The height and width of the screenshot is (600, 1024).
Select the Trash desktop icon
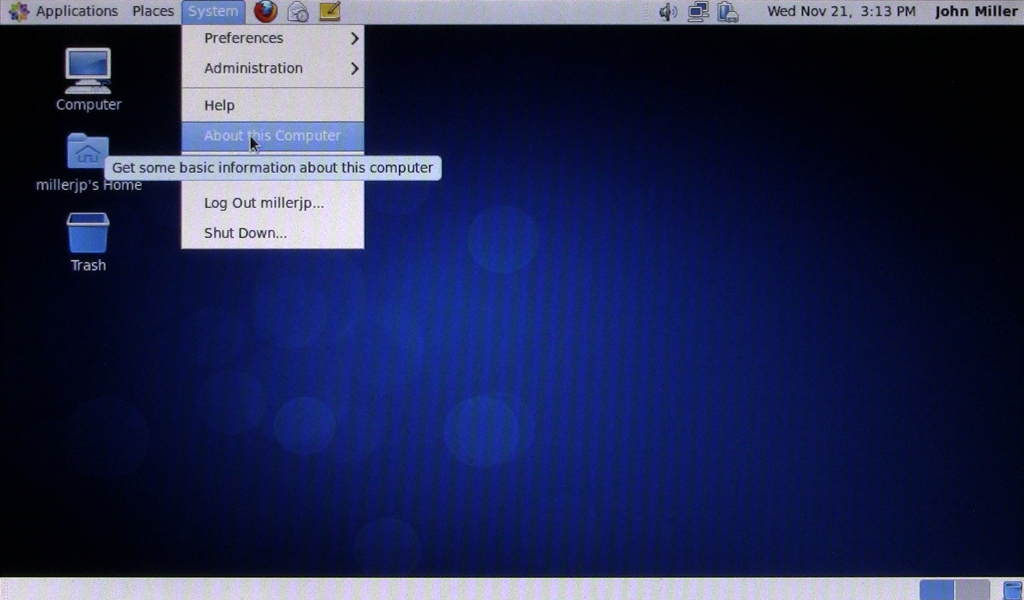point(88,242)
